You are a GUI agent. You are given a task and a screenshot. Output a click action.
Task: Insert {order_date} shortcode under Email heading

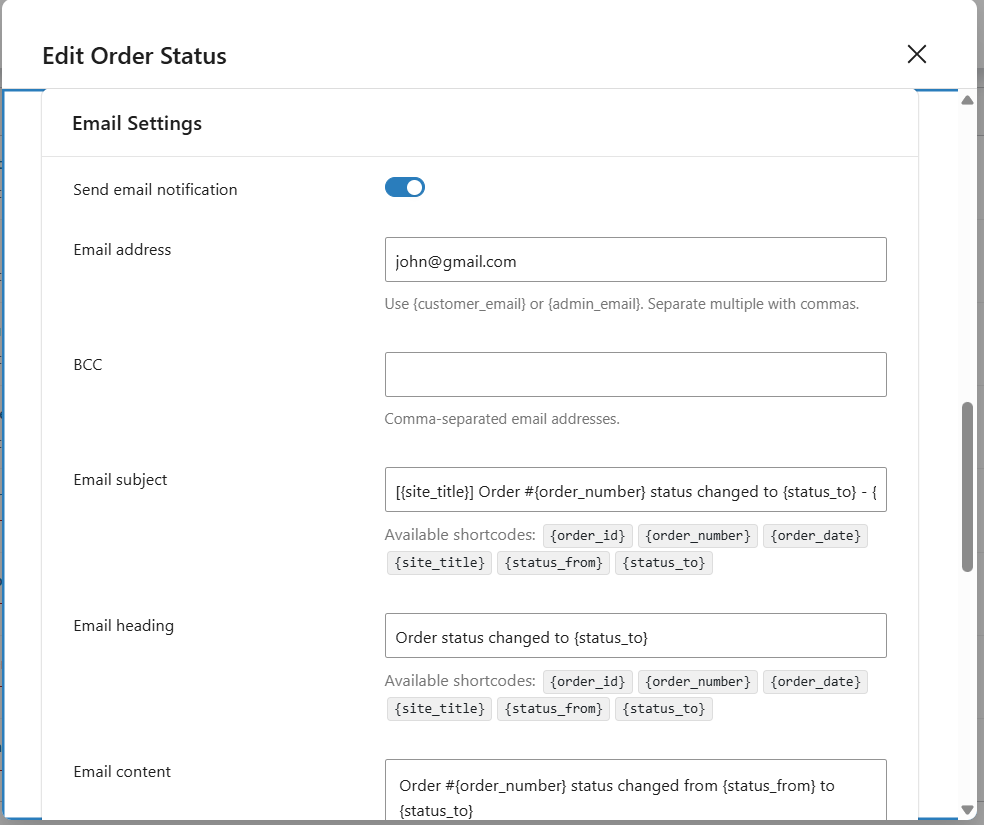815,681
